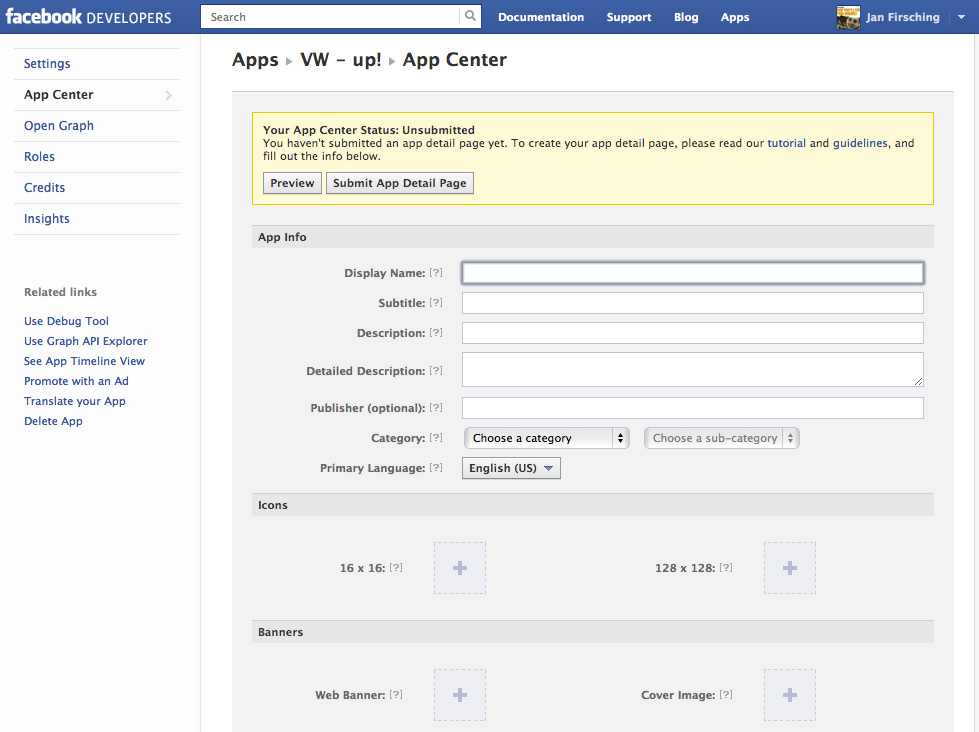Click the 16 x 16 help icon
The width and height of the screenshot is (979, 732).
[x=396, y=568]
